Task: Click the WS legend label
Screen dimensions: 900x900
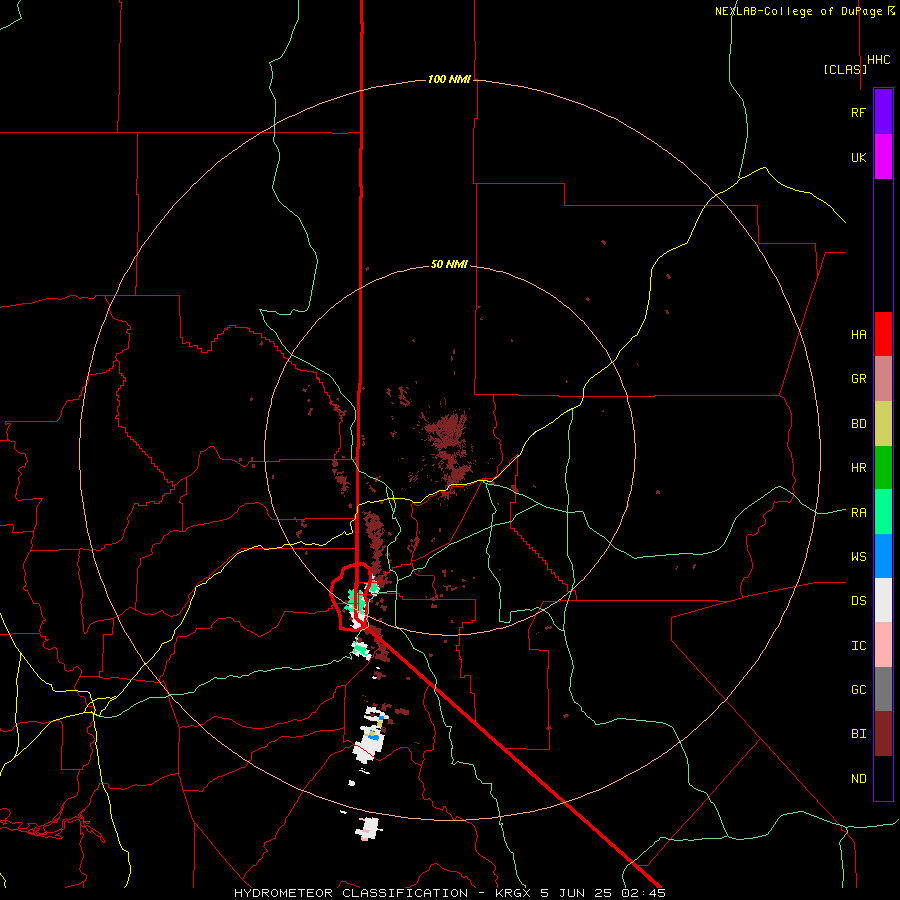Action: pyautogui.click(x=858, y=556)
